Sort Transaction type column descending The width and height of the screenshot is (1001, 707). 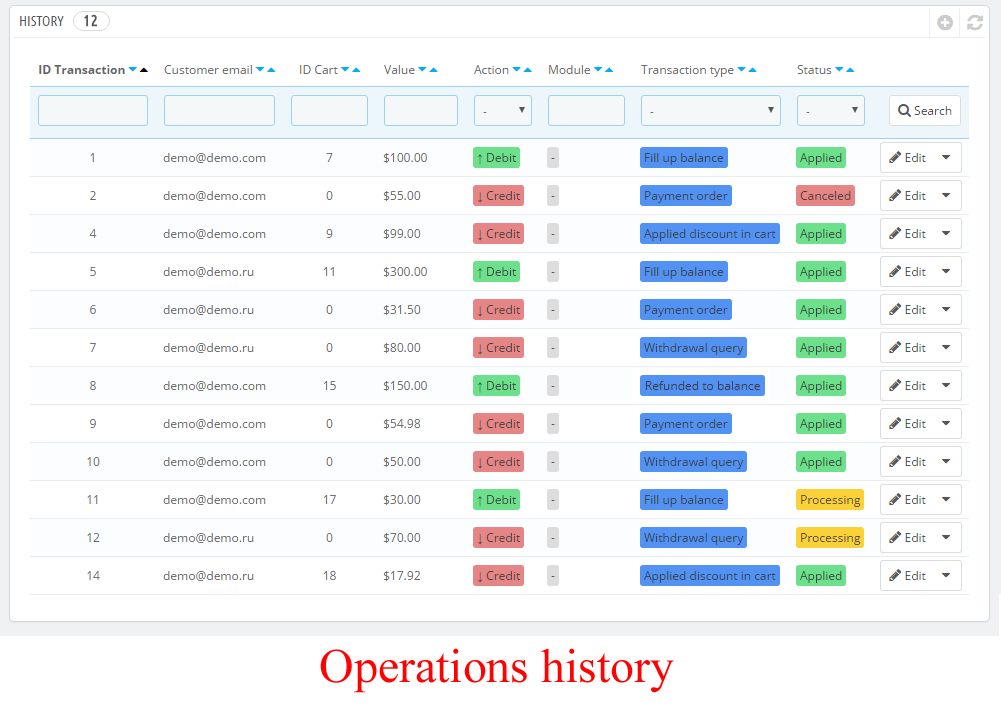click(x=741, y=70)
